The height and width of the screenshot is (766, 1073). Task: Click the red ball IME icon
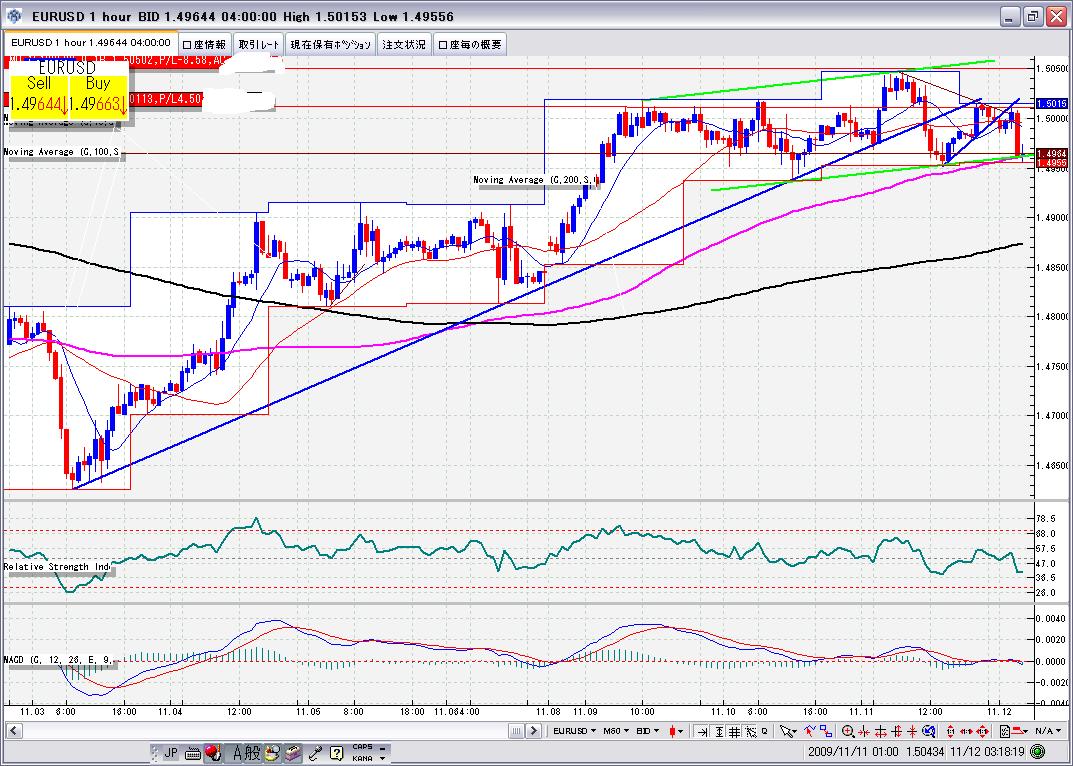(213, 753)
